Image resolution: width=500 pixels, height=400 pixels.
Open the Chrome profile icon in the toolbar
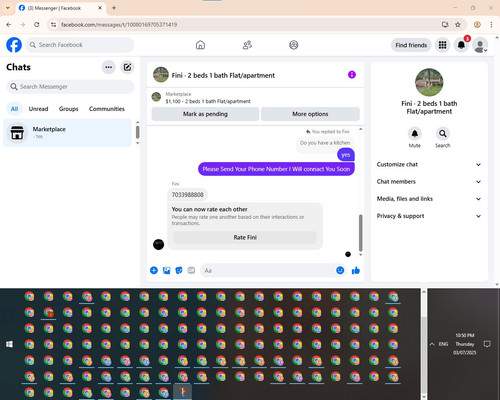click(477, 24)
